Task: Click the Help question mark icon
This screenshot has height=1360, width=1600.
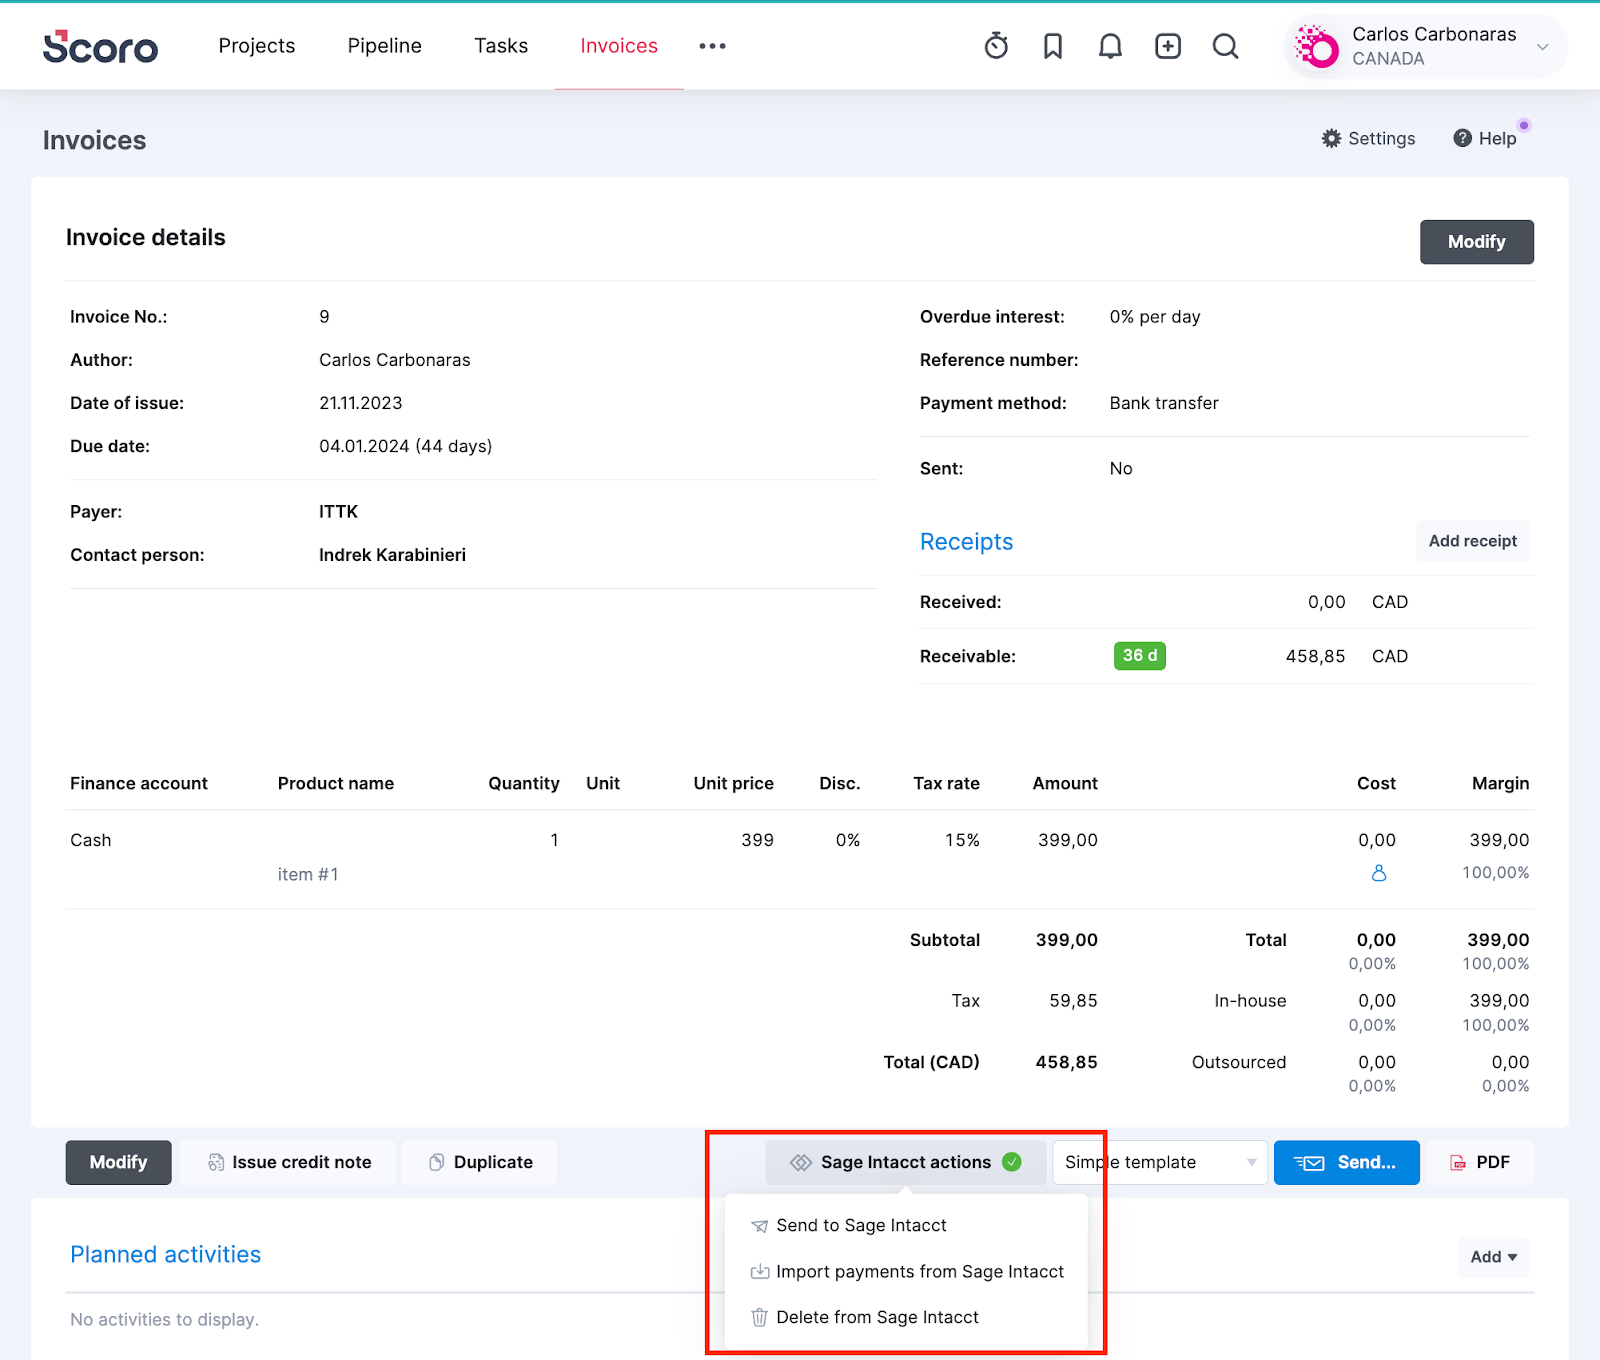Action: coord(1462,139)
